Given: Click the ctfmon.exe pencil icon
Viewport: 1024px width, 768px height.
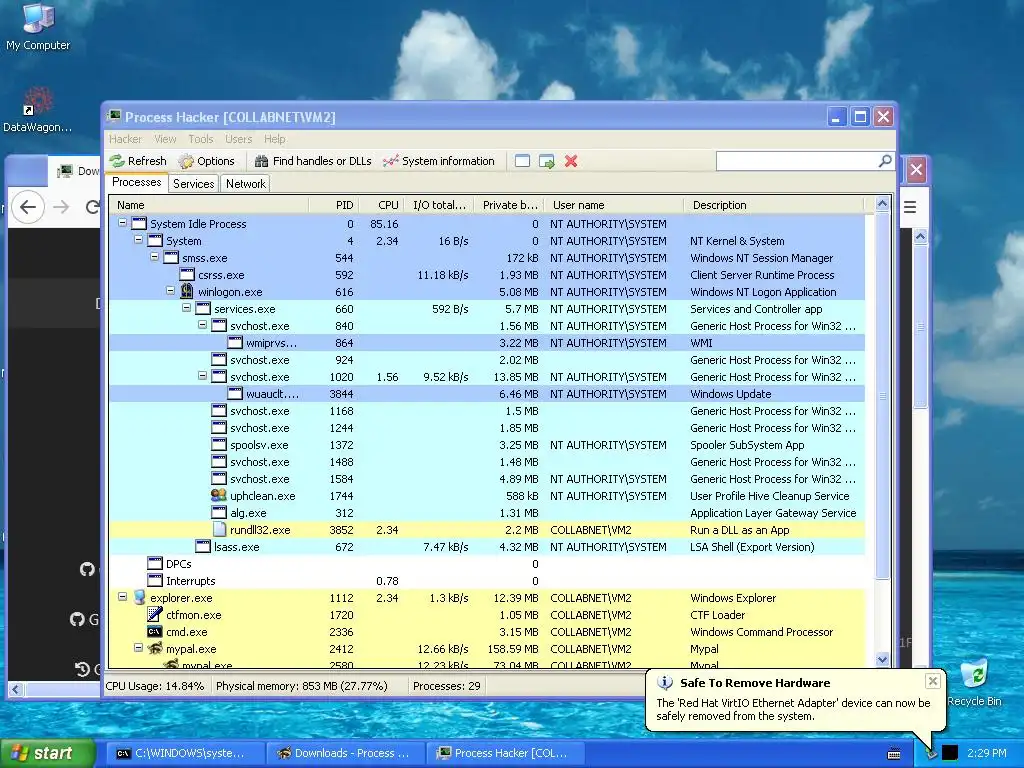Looking at the screenshot, I should coord(155,615).
